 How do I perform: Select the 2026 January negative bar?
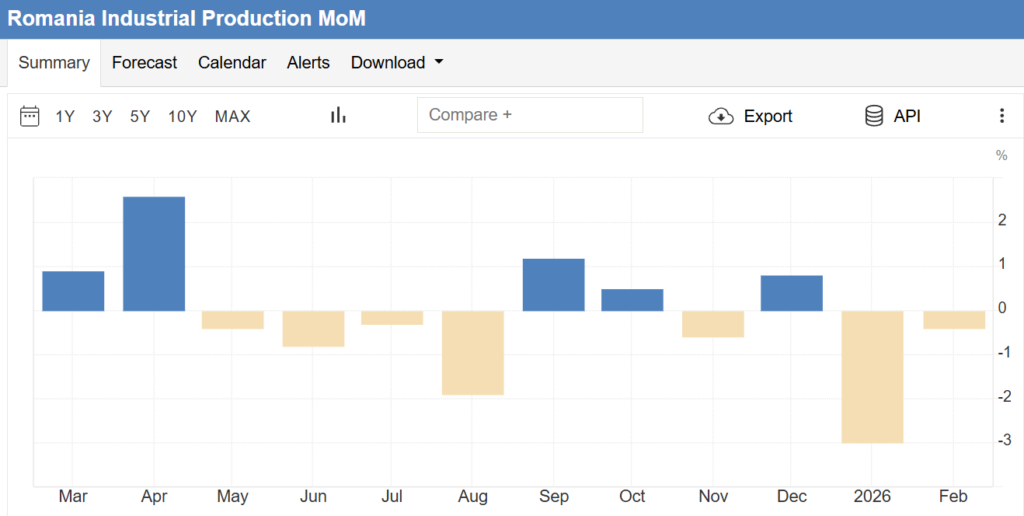click(x=872, y=376)
